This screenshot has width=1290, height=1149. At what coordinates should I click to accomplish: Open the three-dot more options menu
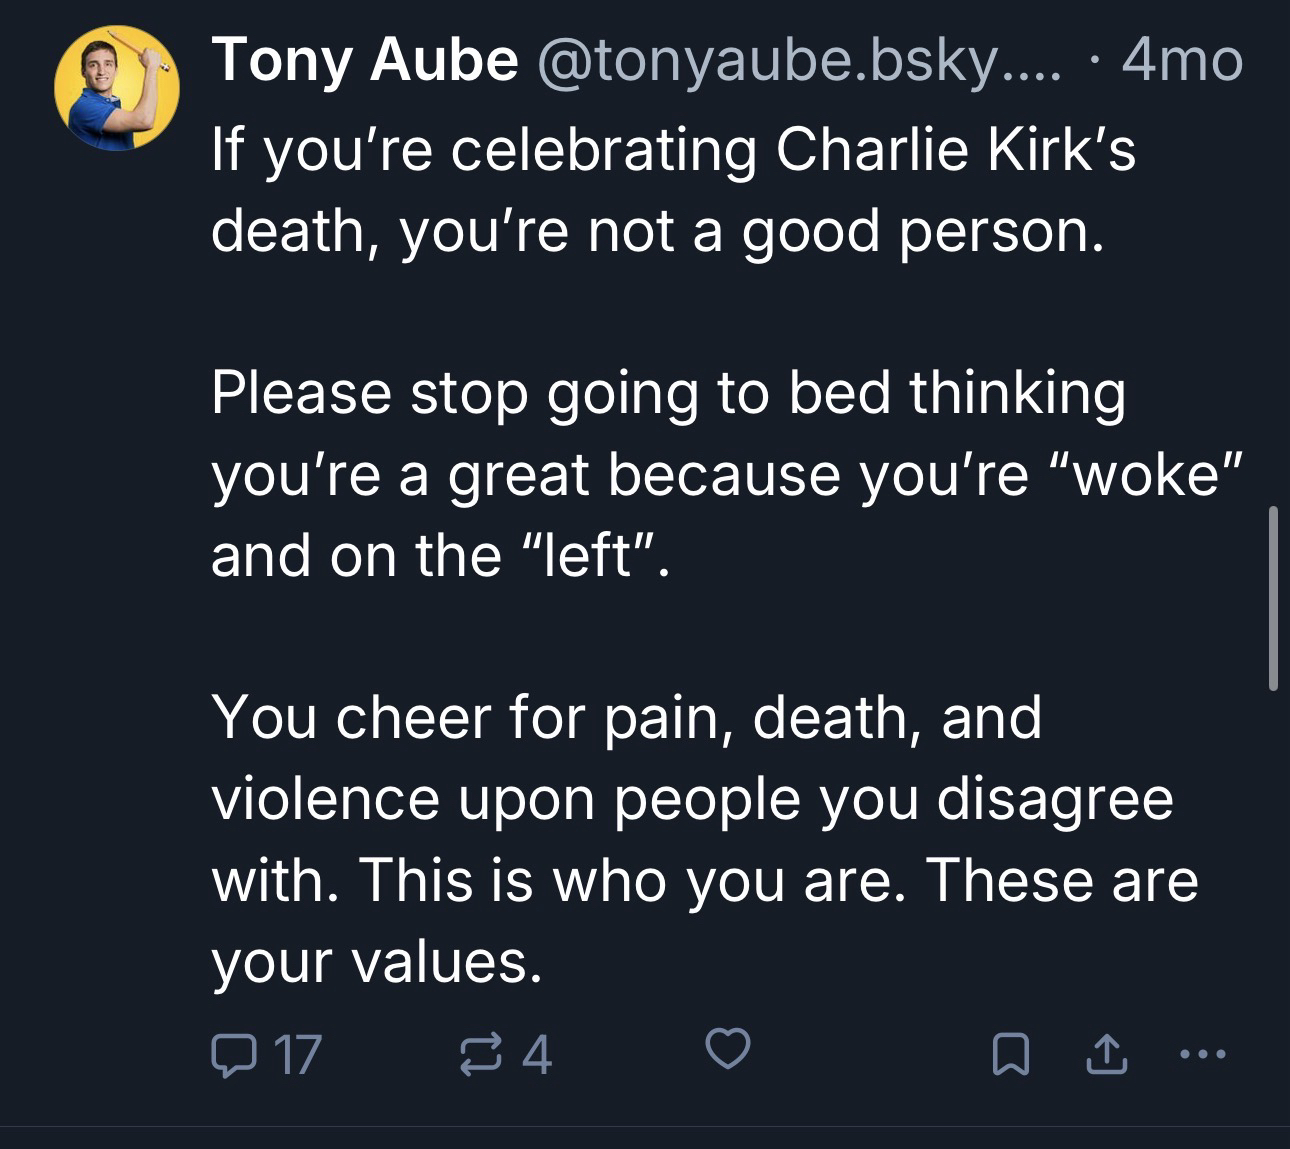pos(1201,1054)
